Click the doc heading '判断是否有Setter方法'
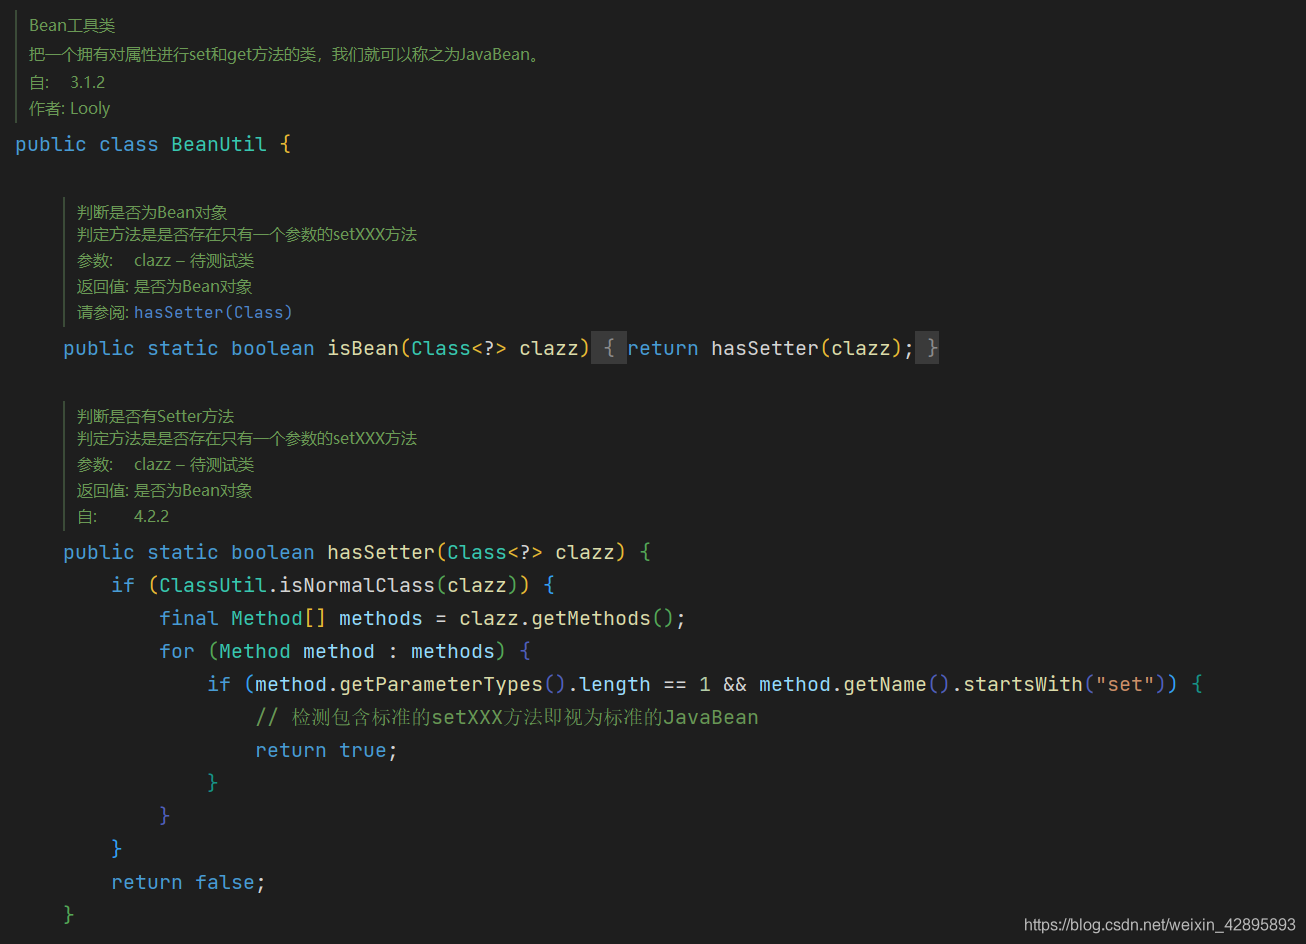Screen dimensions: 1306x944 [x=155, y=416]
